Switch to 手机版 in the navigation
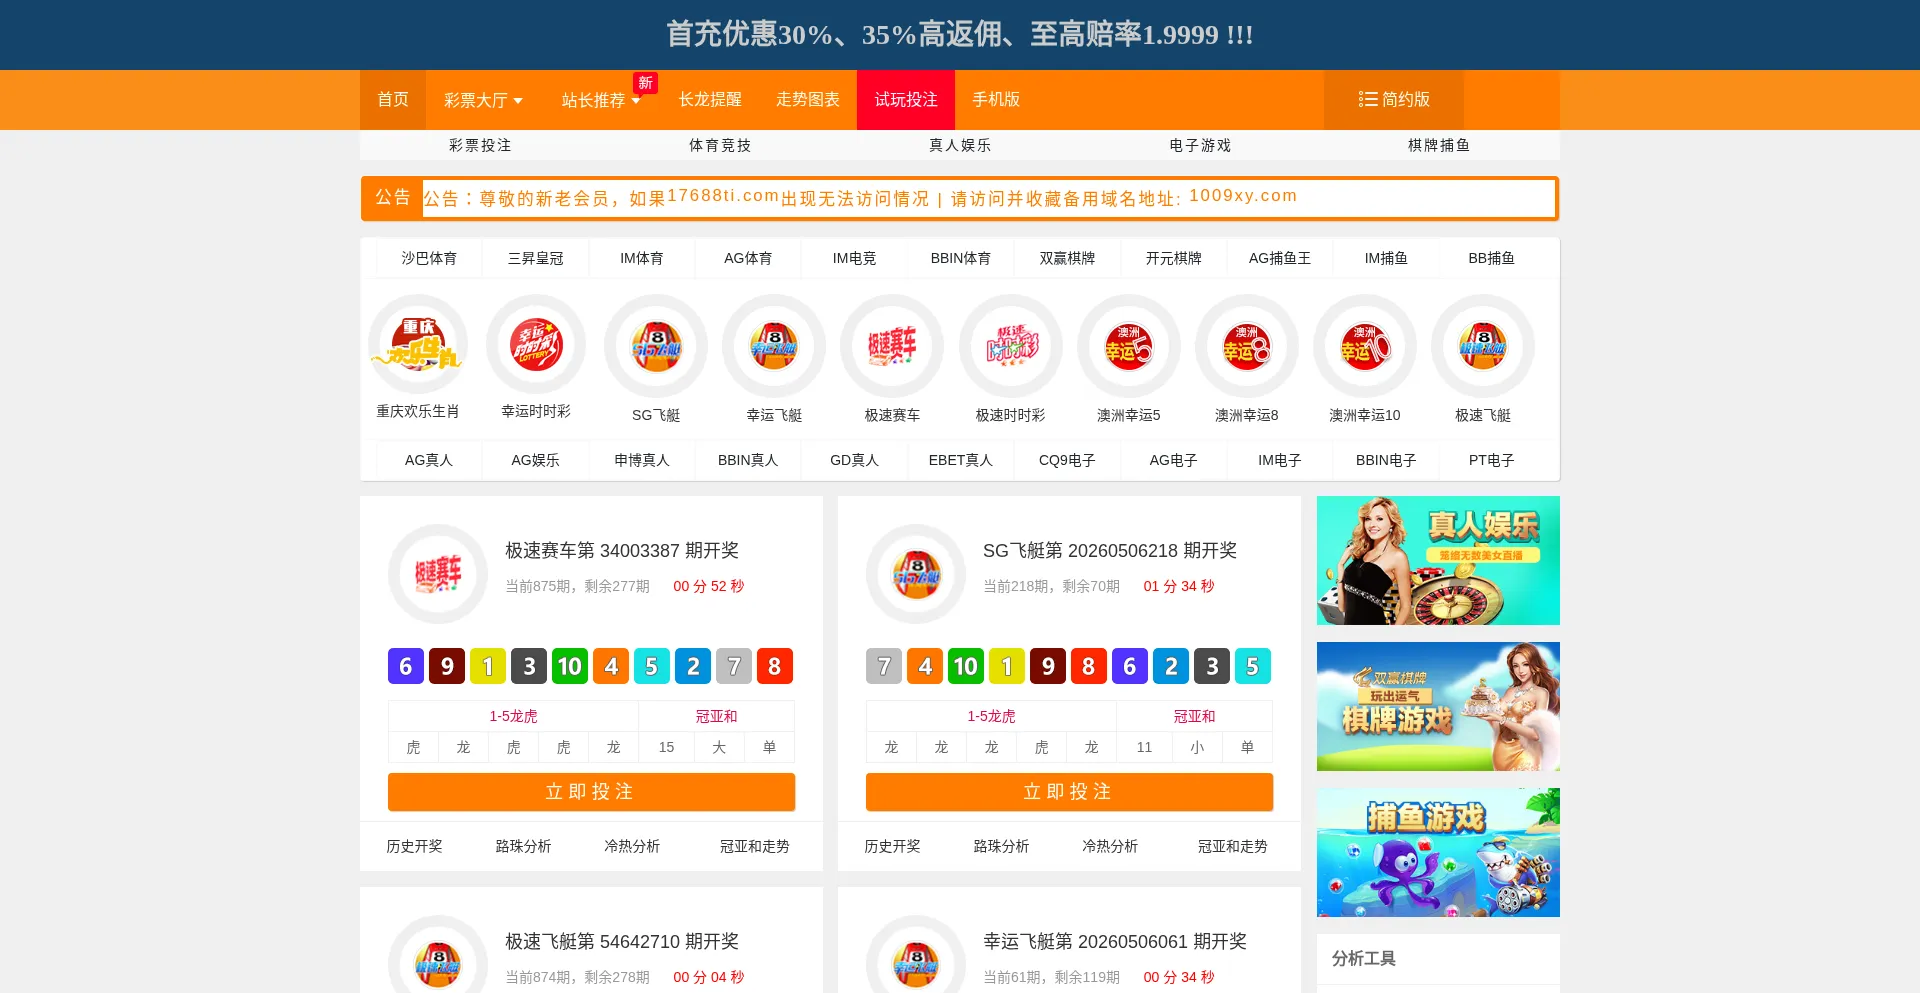Screen dimensions: 1920x993 pos(996,100)
